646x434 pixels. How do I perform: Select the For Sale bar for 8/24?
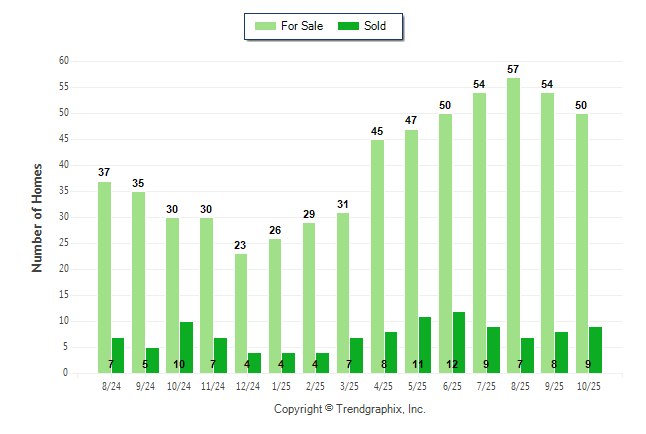(x=104, y=277)
